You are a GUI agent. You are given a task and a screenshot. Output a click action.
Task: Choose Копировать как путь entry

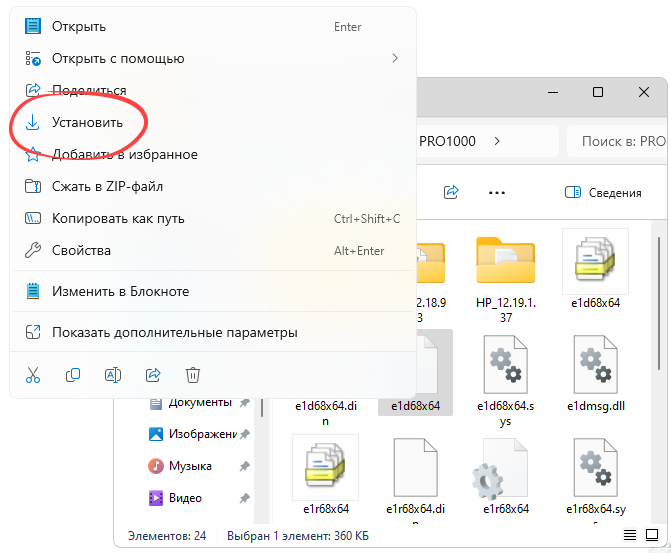tap(213, 218)
